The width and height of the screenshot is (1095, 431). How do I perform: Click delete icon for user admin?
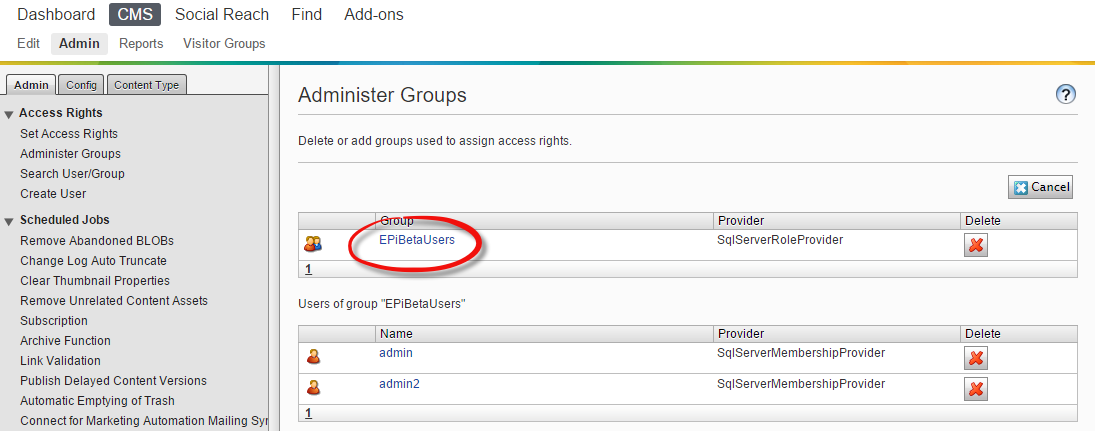click(976, 358)
